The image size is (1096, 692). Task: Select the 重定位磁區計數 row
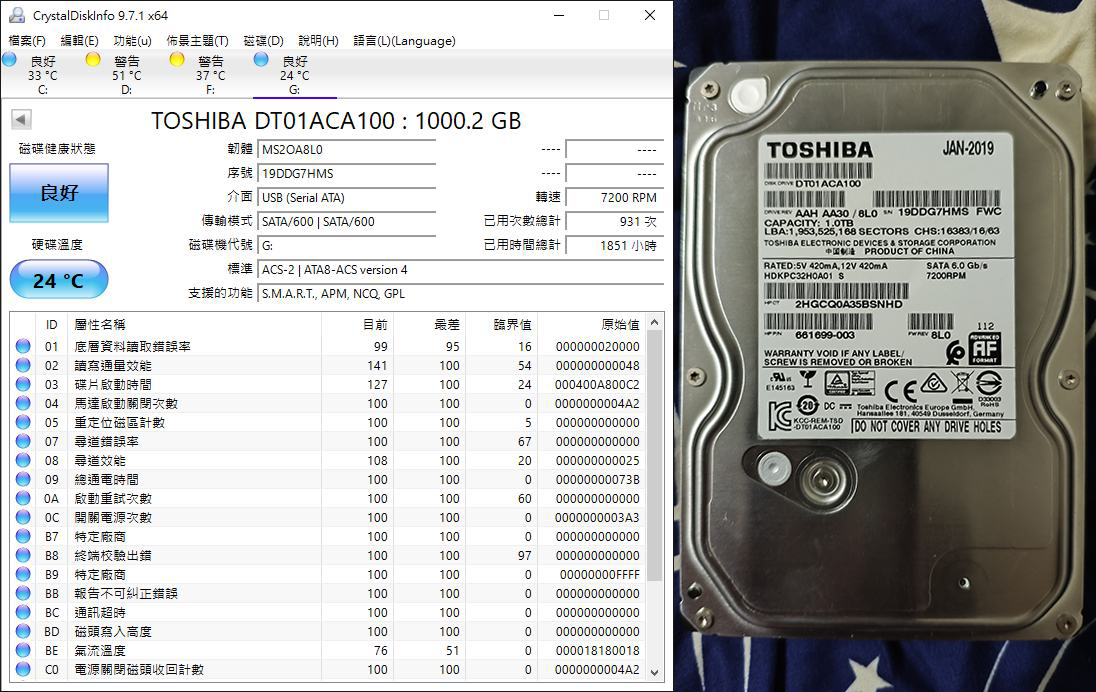click(329, 422)
